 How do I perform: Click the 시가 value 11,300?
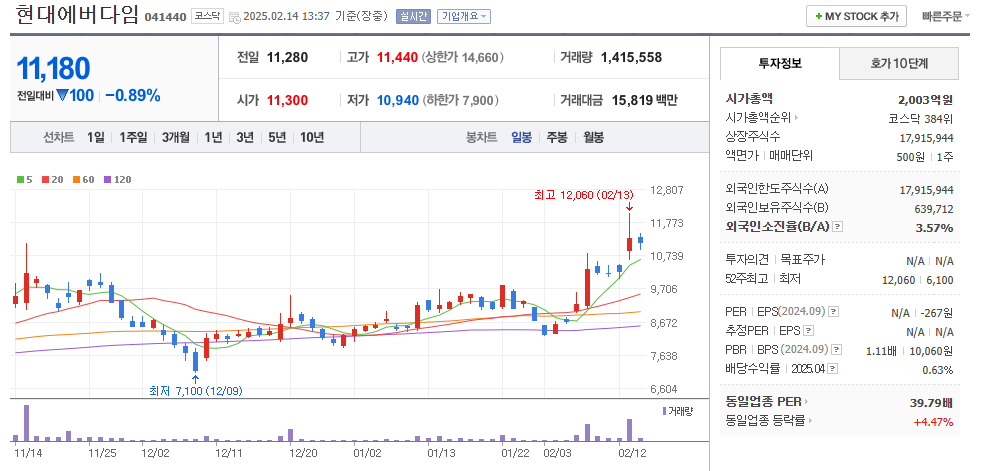(288, 100)
